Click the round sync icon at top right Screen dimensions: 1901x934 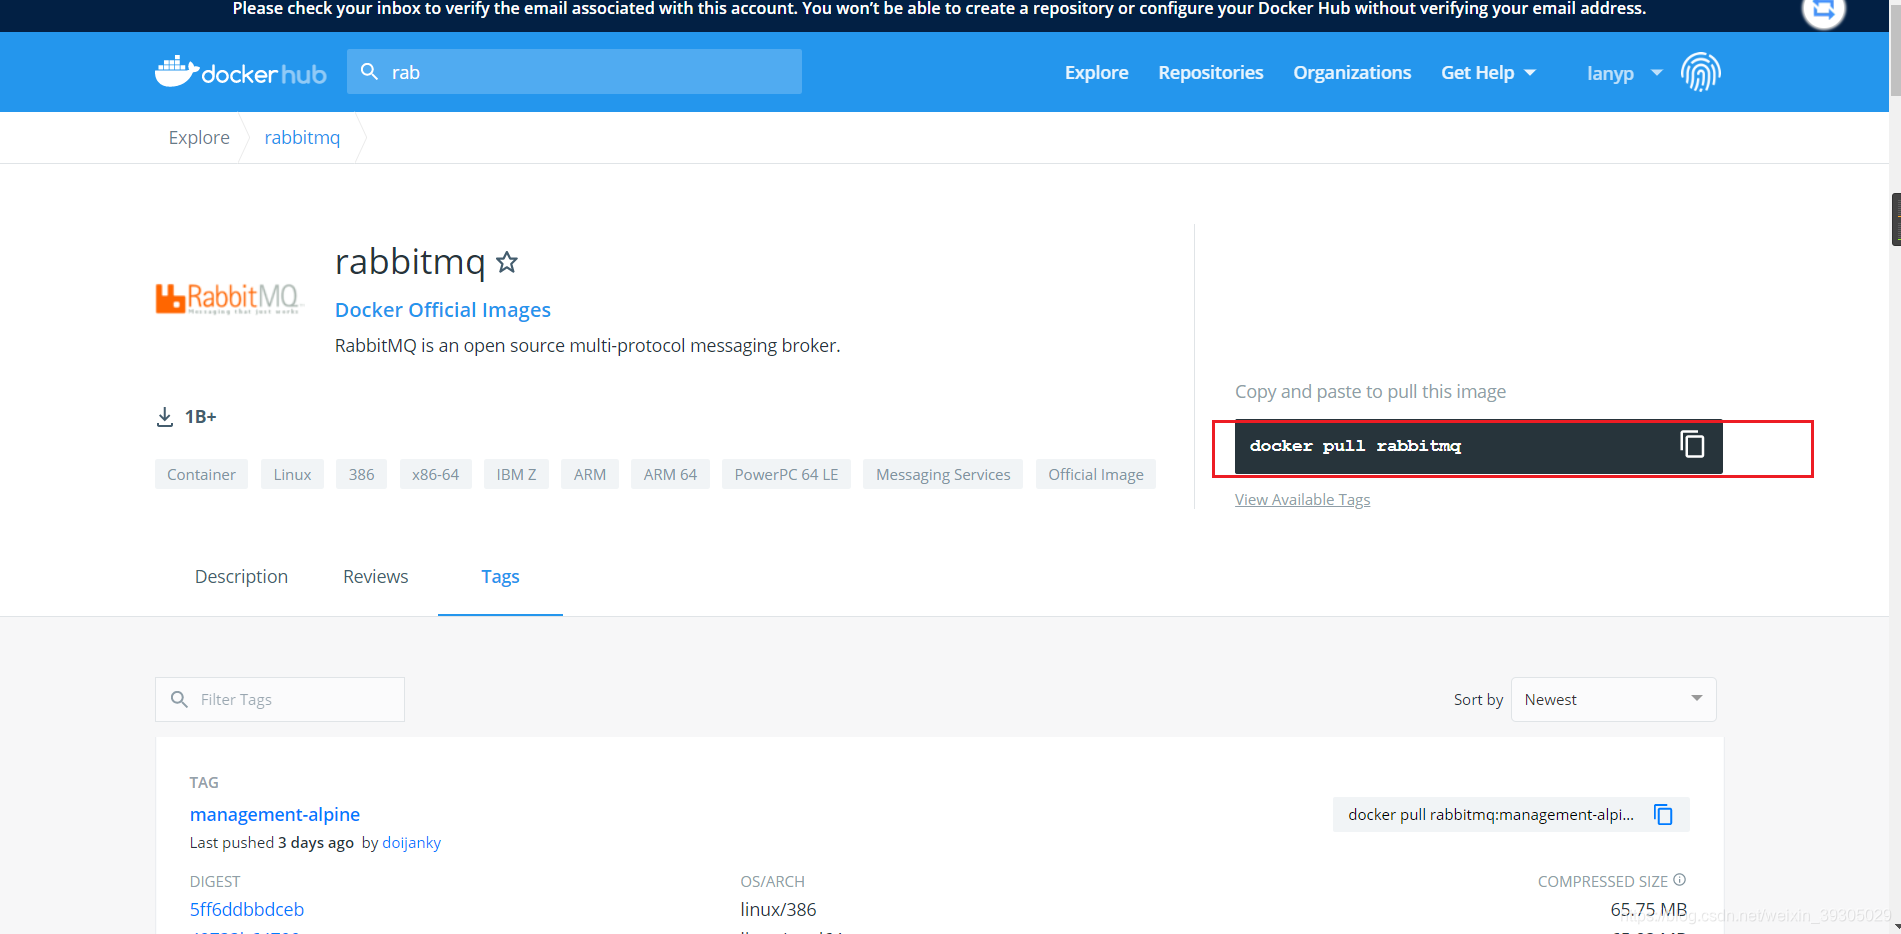(1823, 12)
